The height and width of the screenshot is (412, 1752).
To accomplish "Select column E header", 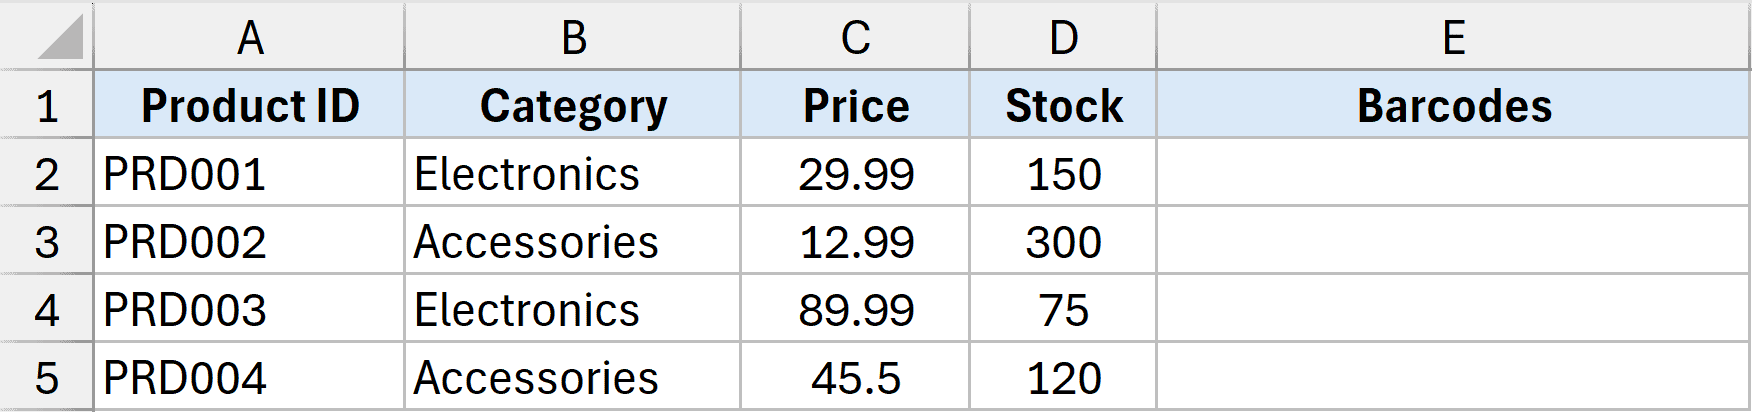I will (1454, 38).
